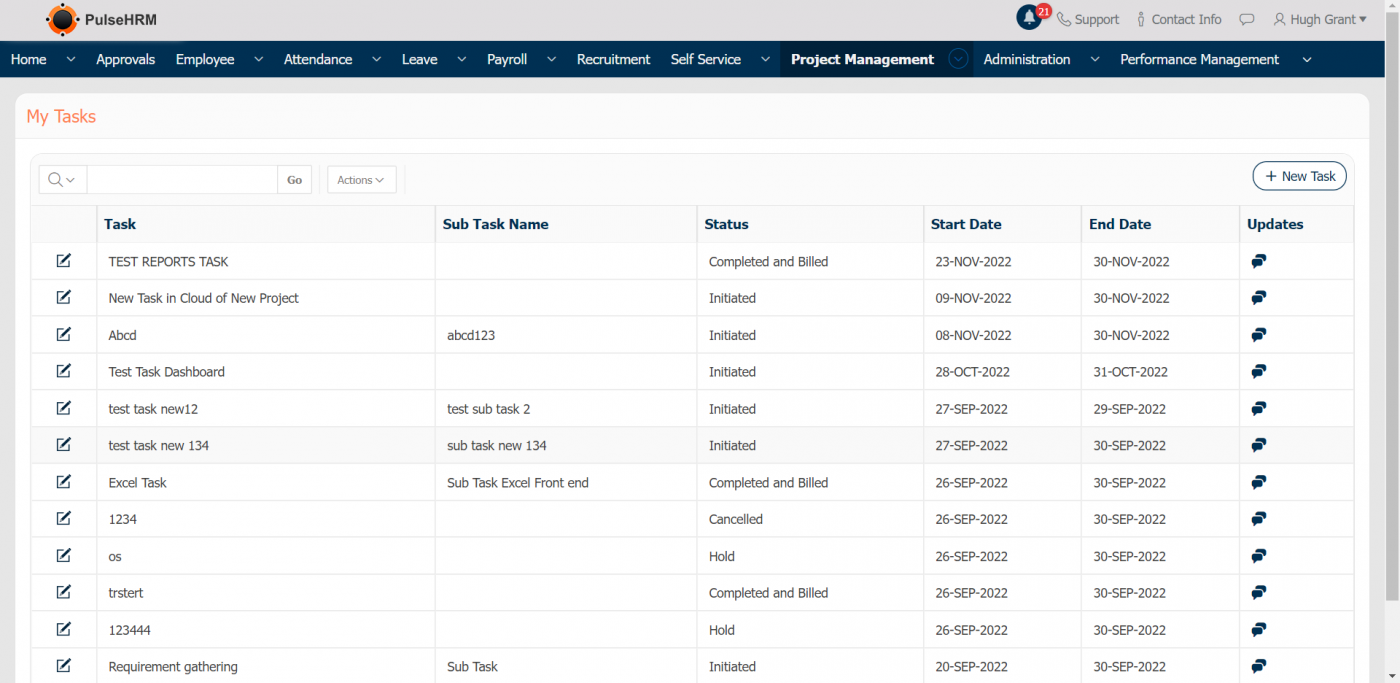Image resolution: width=1400 pixels, height=683 pixels.
Task: Expand the Project Management menu arrow
Action: [958, 59]
